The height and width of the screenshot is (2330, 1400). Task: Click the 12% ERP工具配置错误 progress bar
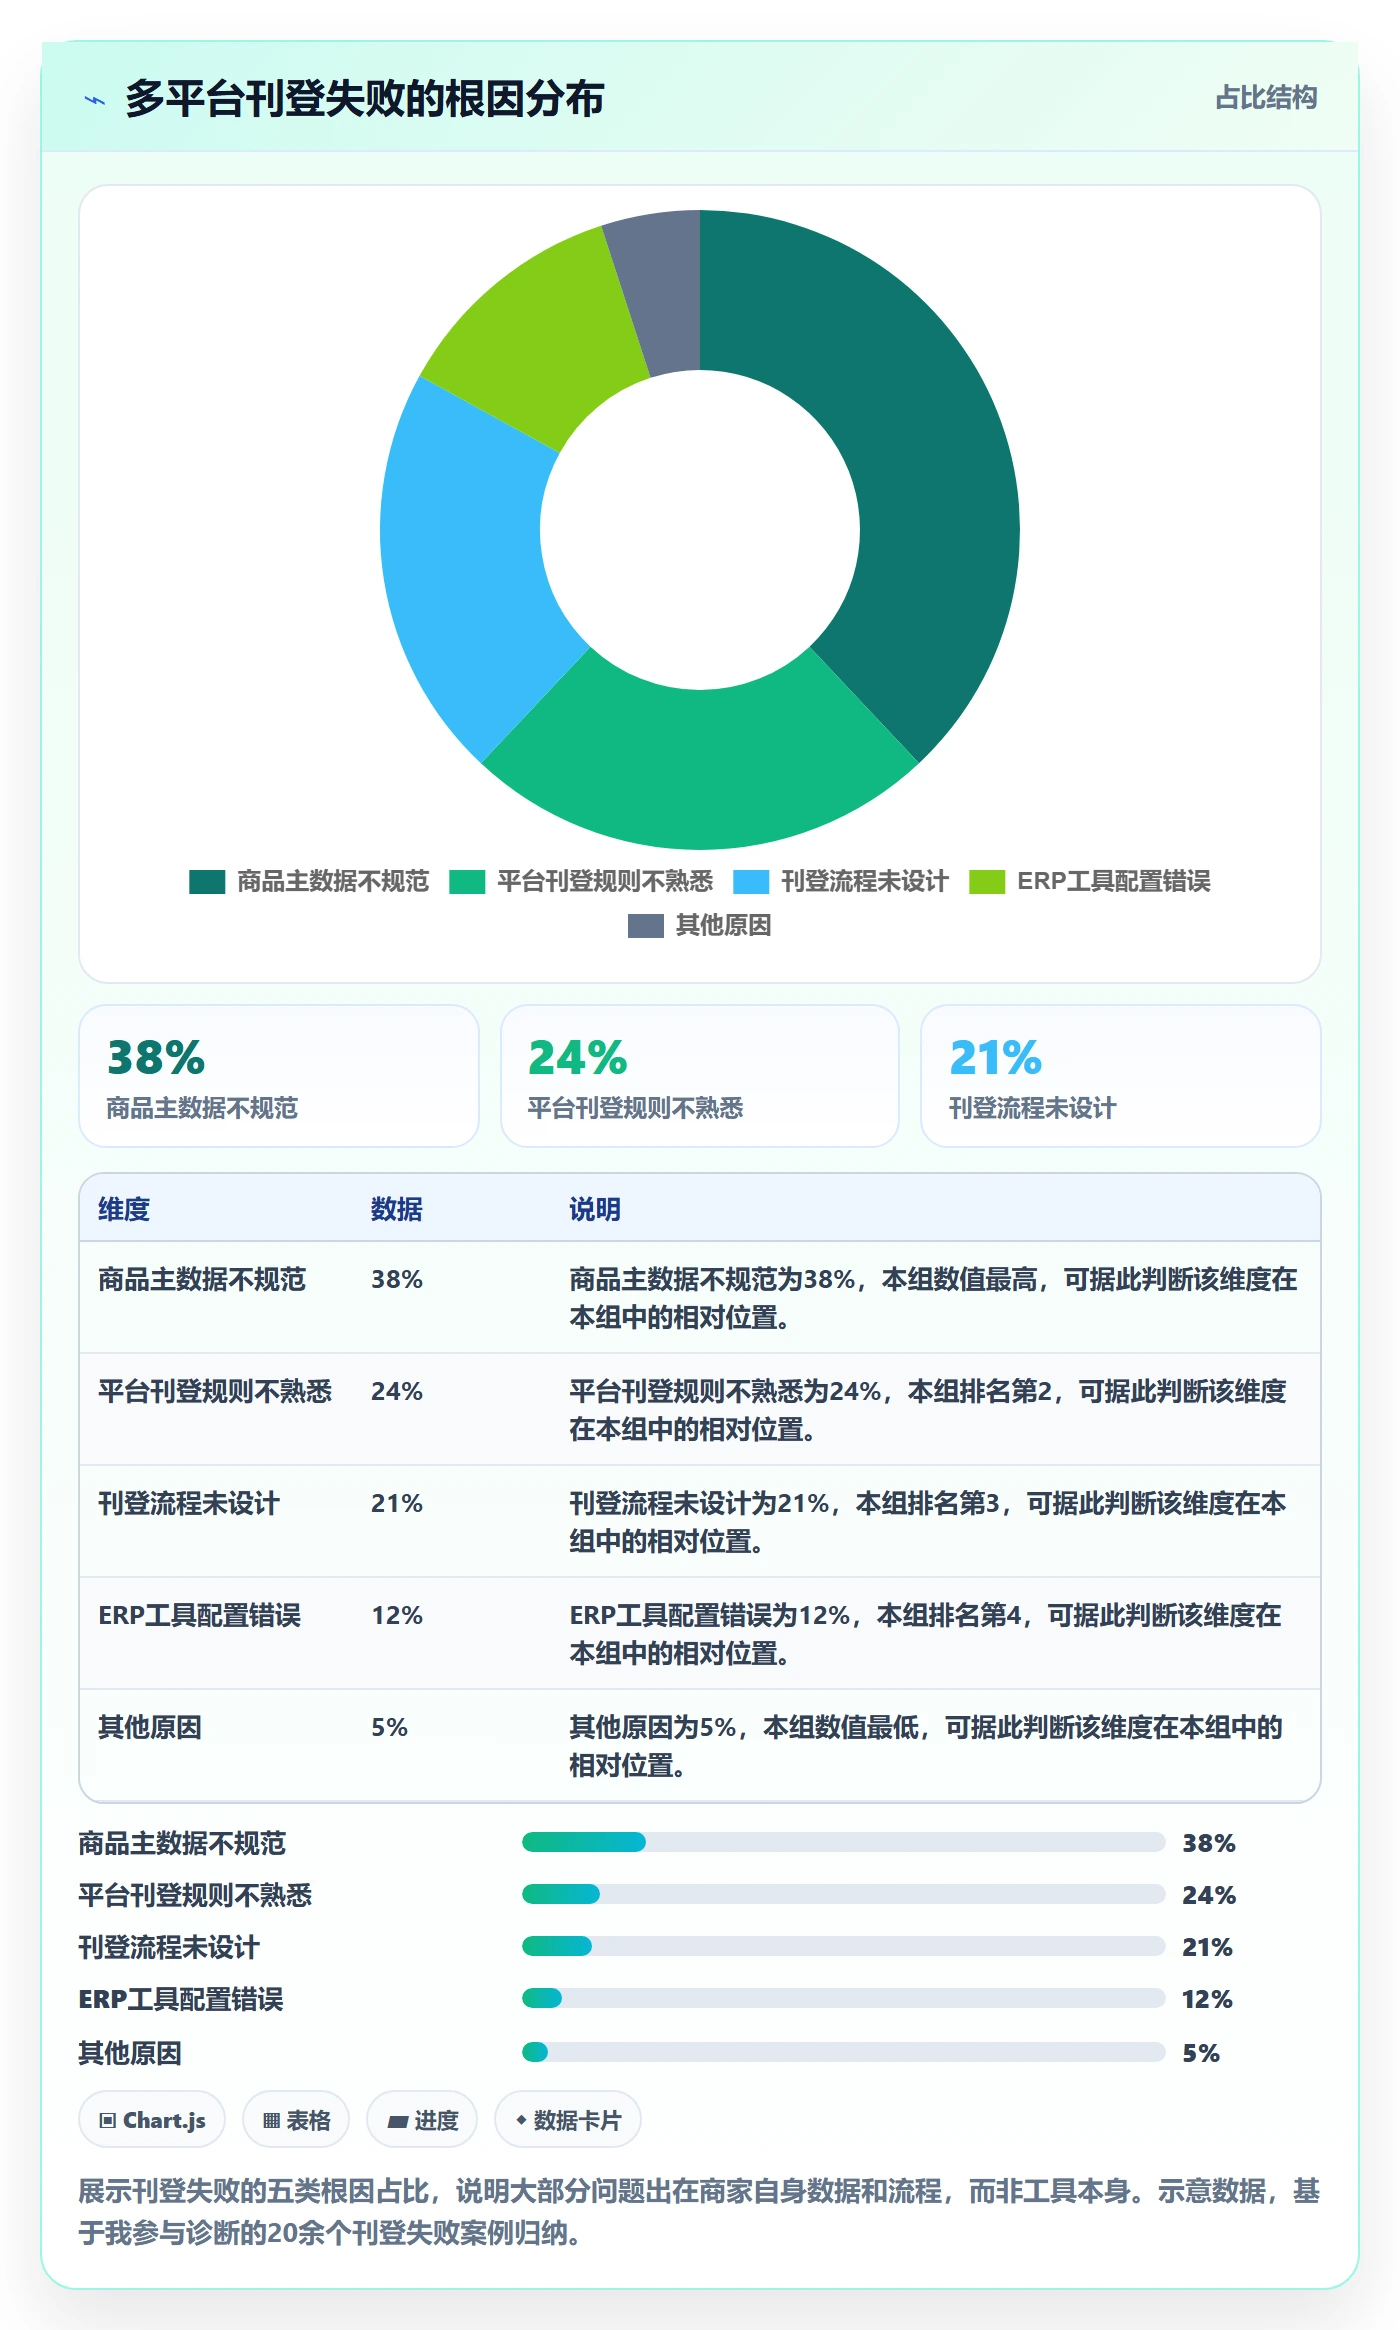(843, 1998)
